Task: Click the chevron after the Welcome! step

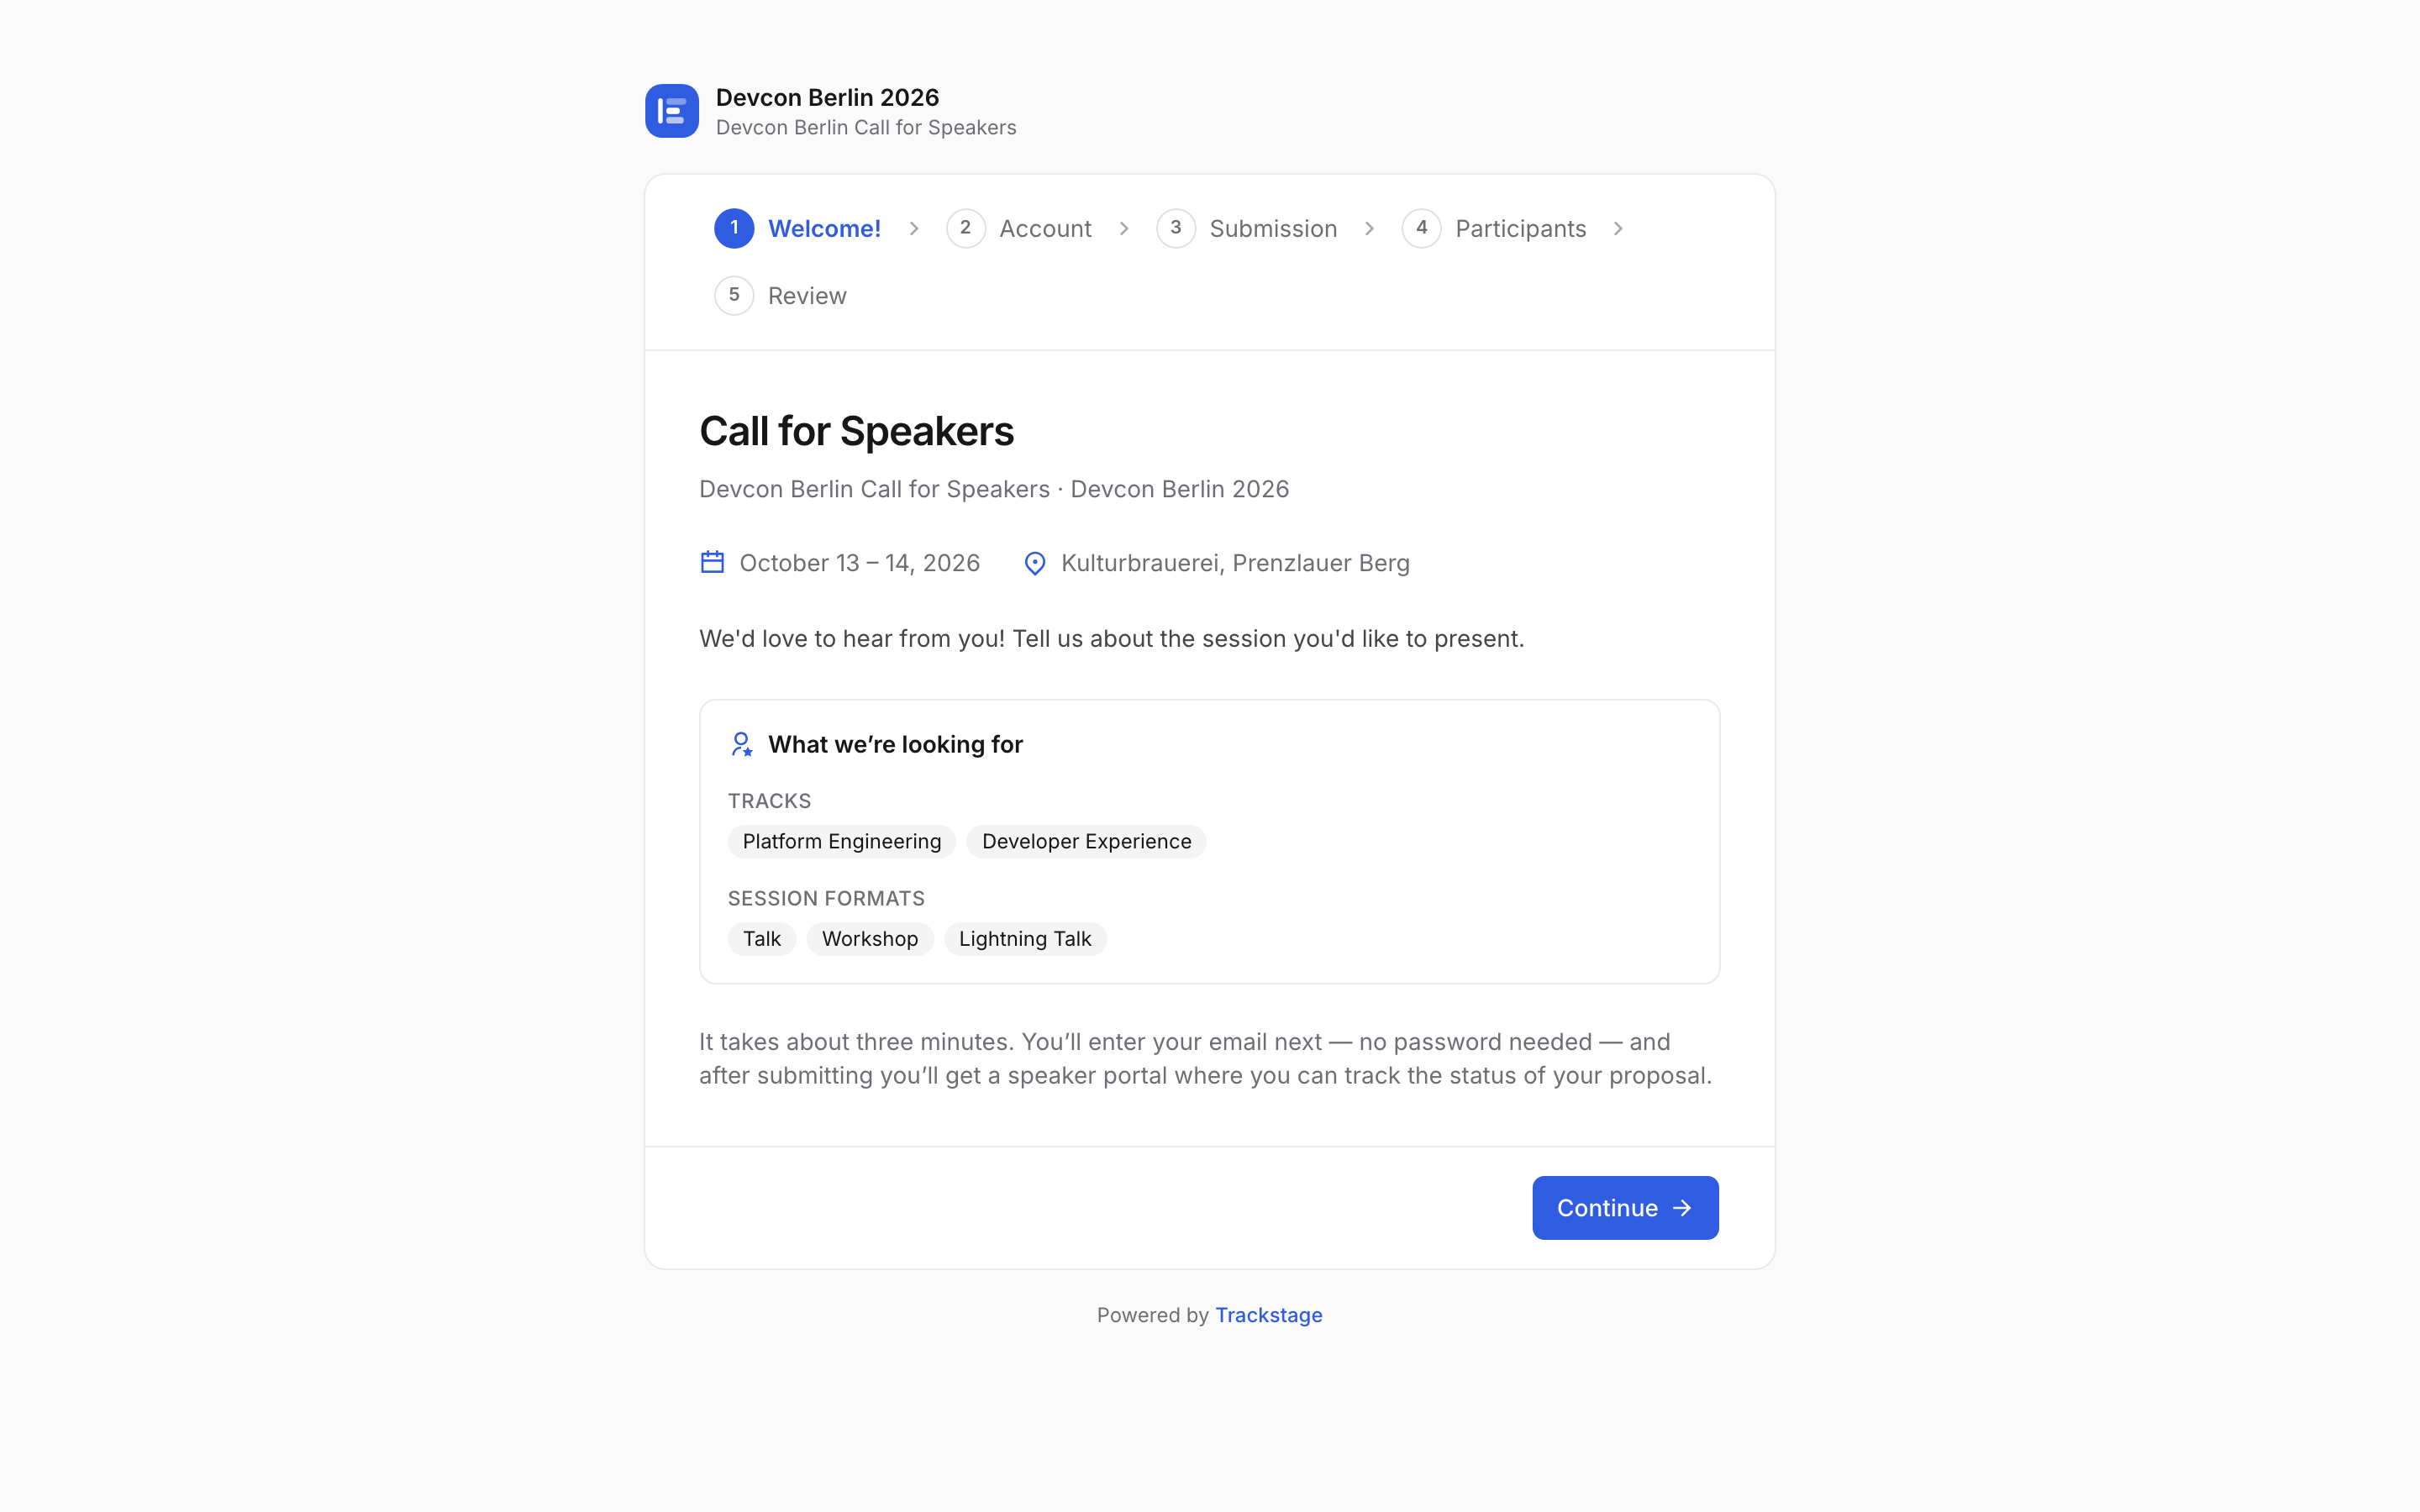Action: point(914,229)
